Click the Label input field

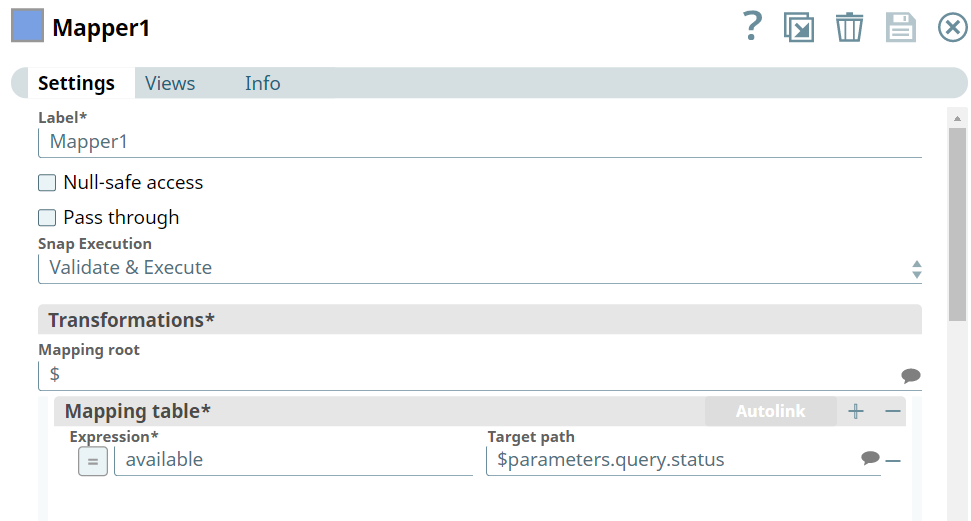tap(480, 142)
